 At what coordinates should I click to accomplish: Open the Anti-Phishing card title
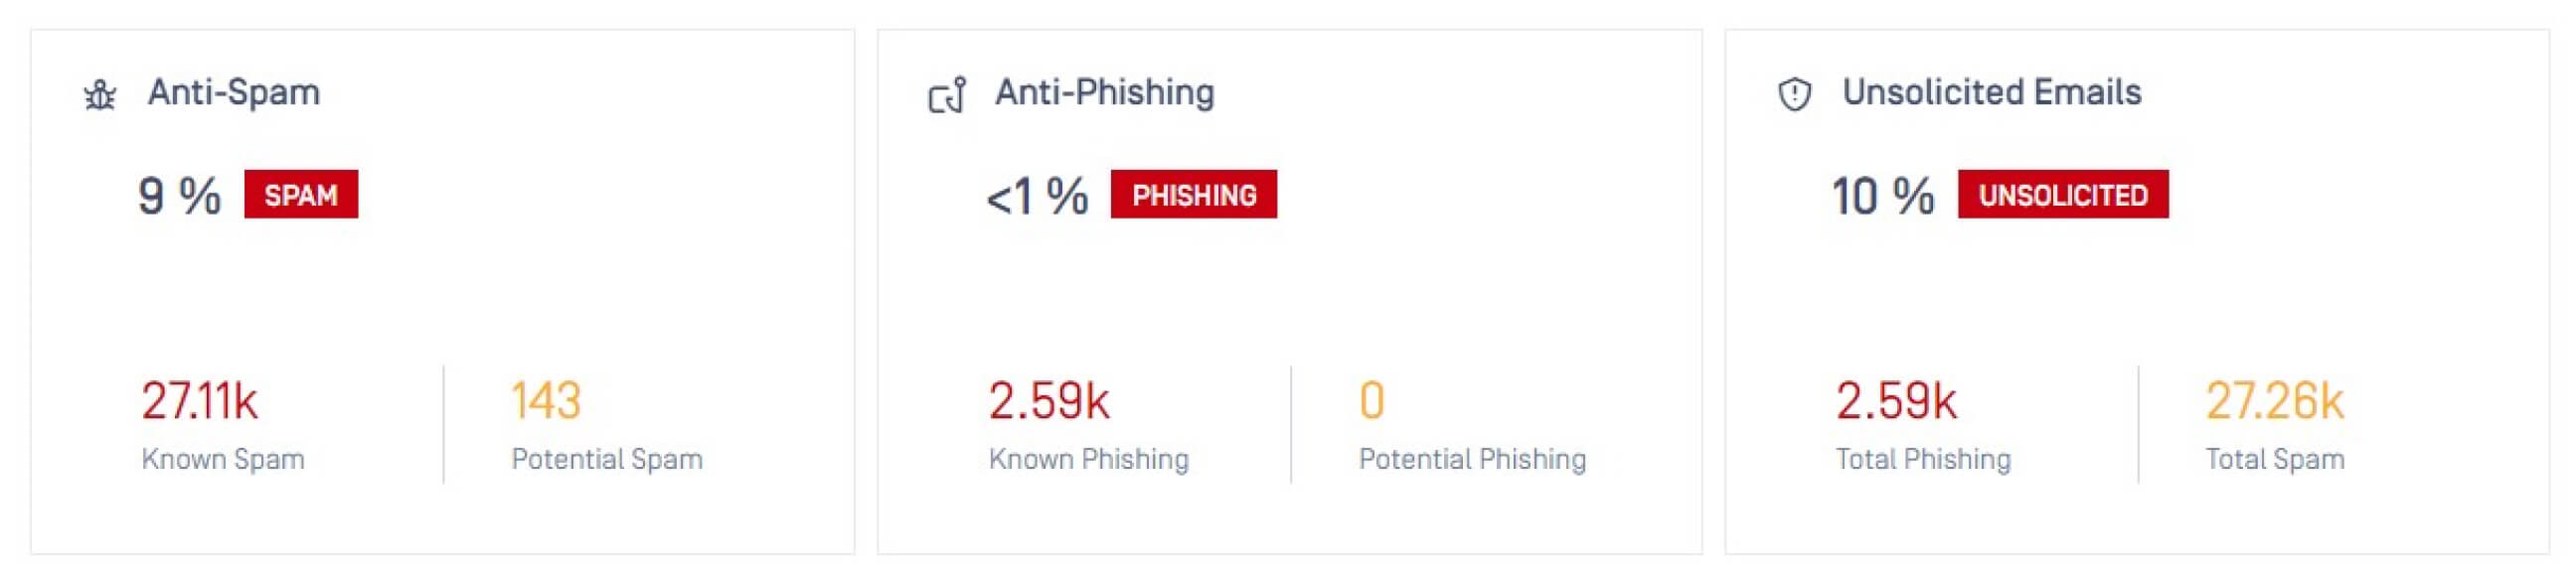1104,92
